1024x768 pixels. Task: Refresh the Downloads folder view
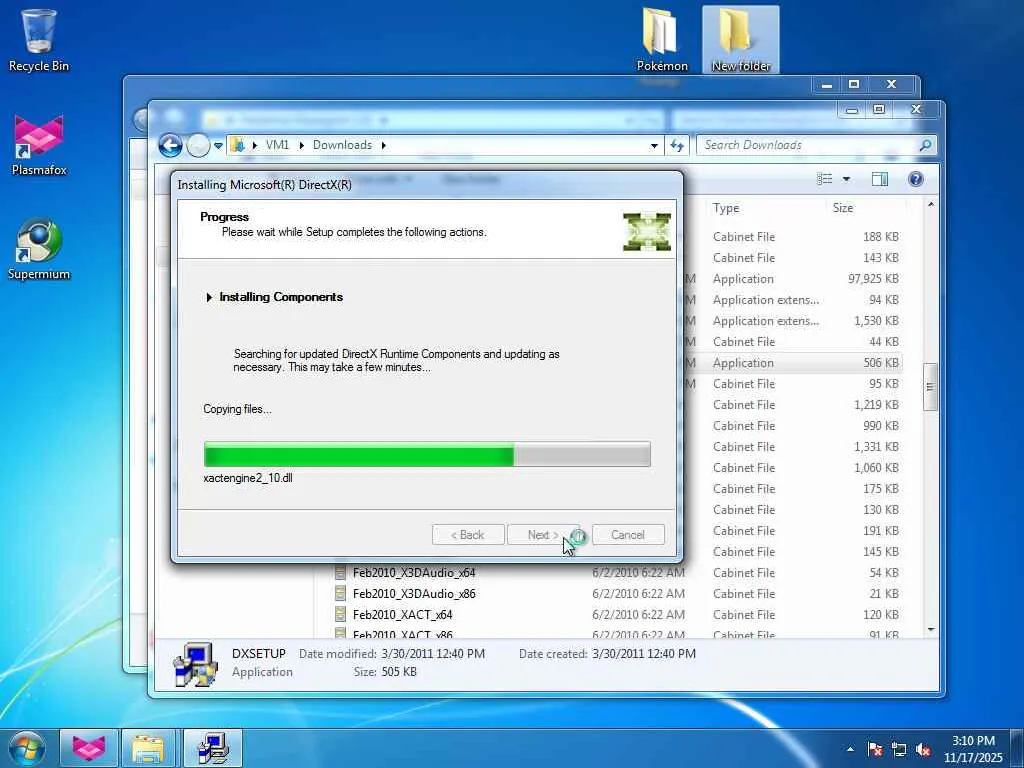coord(677,146)
